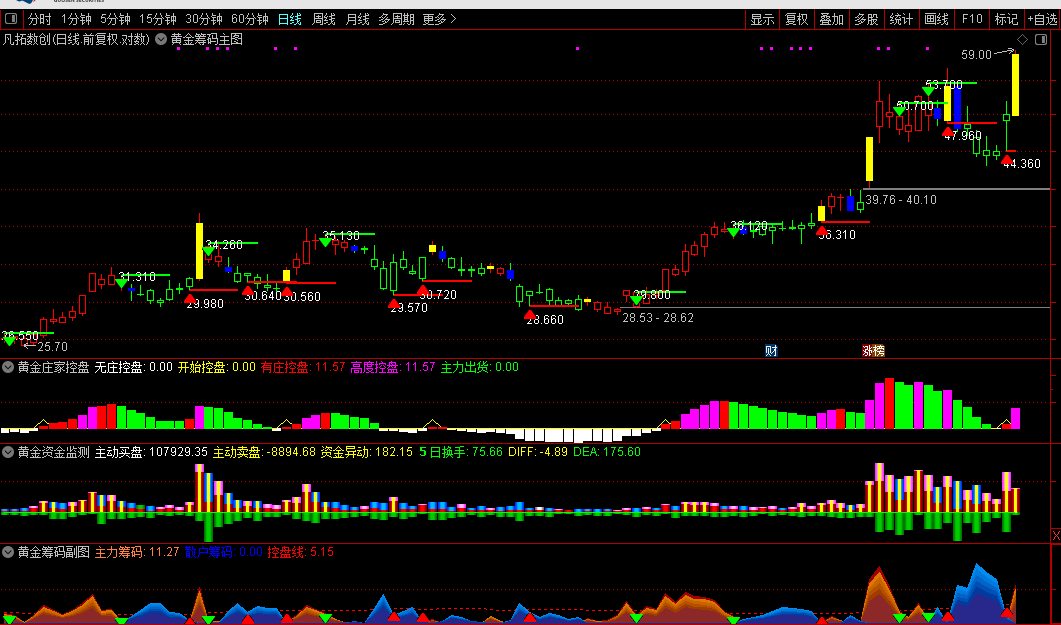Switch to the 1分钟 period tab
1061x625 pixels.
[76, 19]
